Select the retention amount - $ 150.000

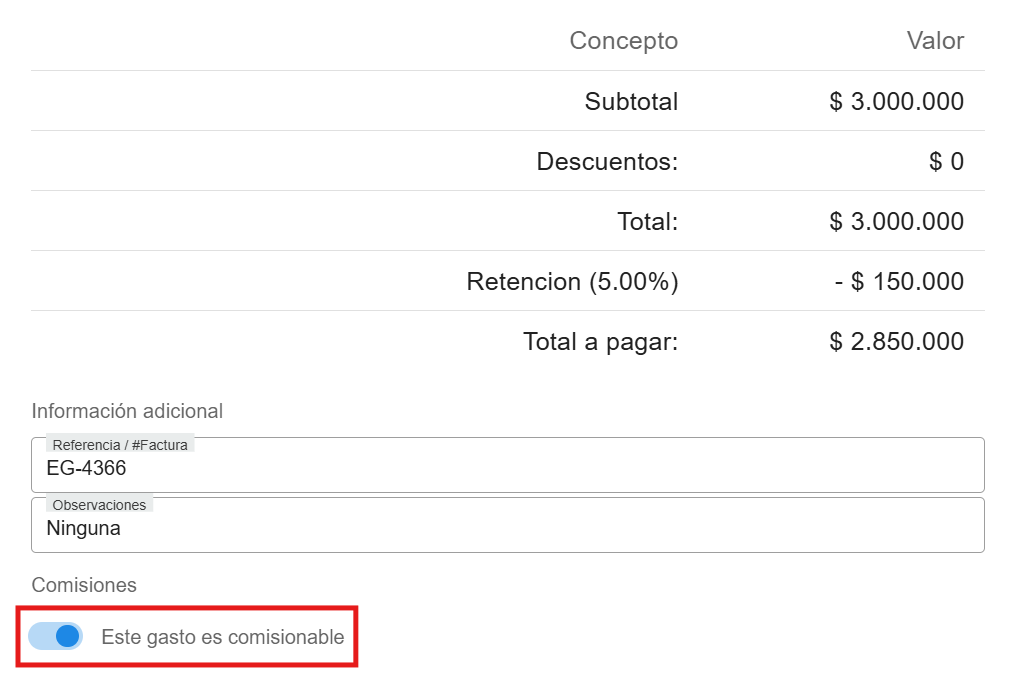[x=899, y=281]
